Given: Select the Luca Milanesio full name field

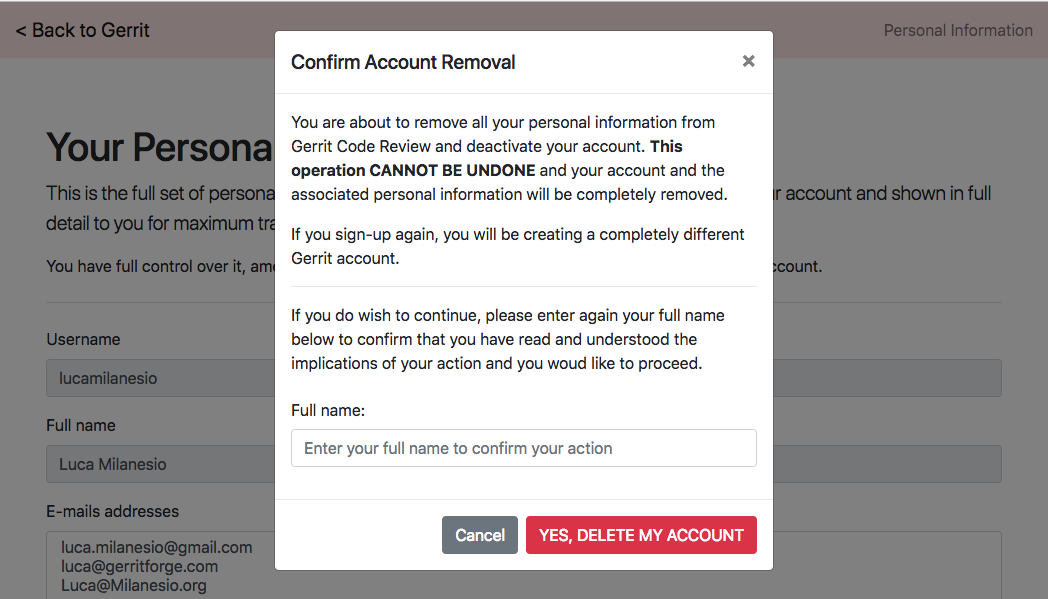Looking at the screenshot, I should click(x=160, y=464).
